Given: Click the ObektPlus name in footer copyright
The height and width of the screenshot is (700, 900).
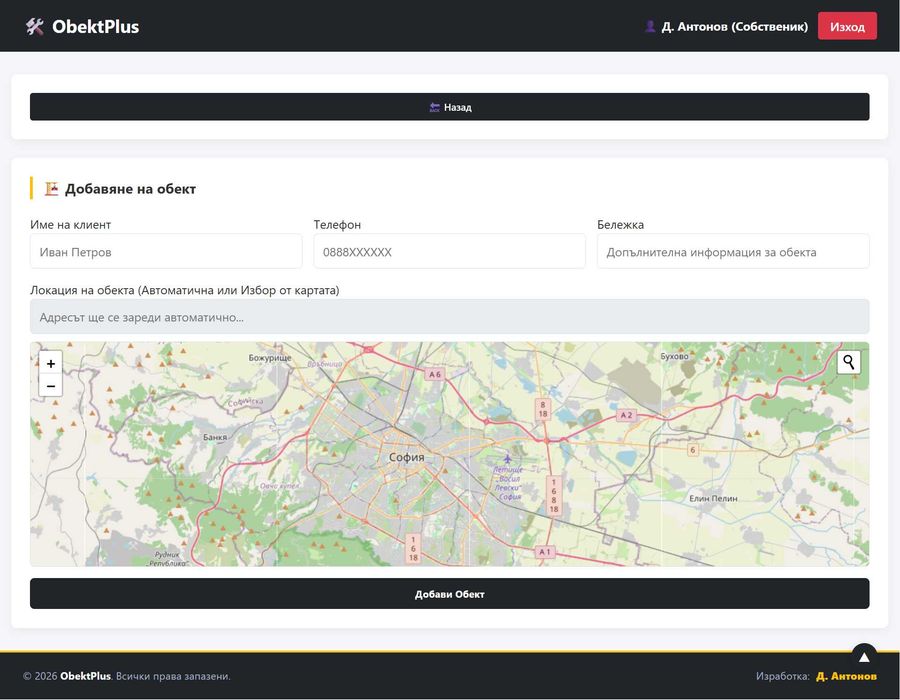Looking at the screenshot, I should point(85,676).
